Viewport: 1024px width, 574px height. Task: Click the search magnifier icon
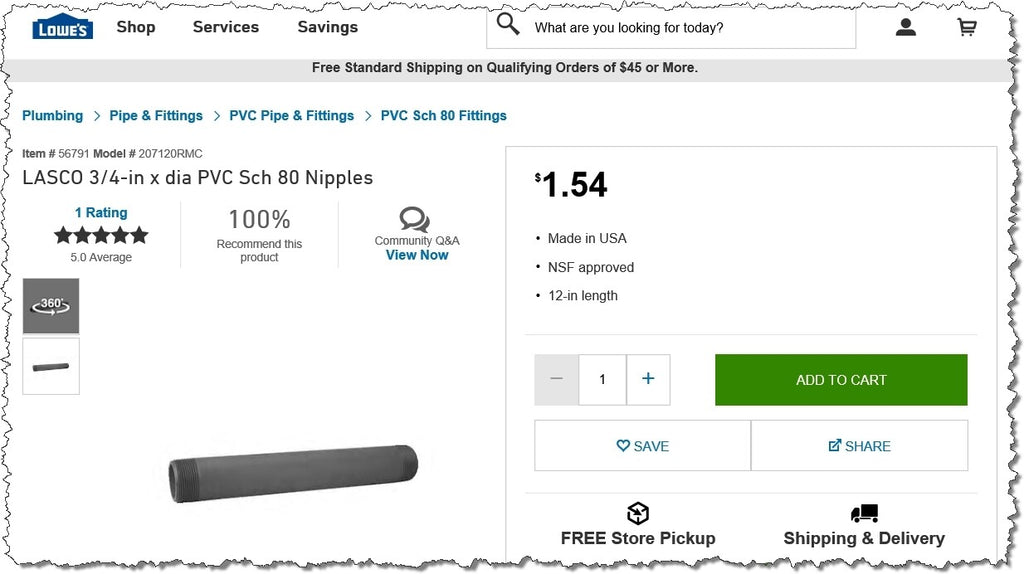pos(508,24)
